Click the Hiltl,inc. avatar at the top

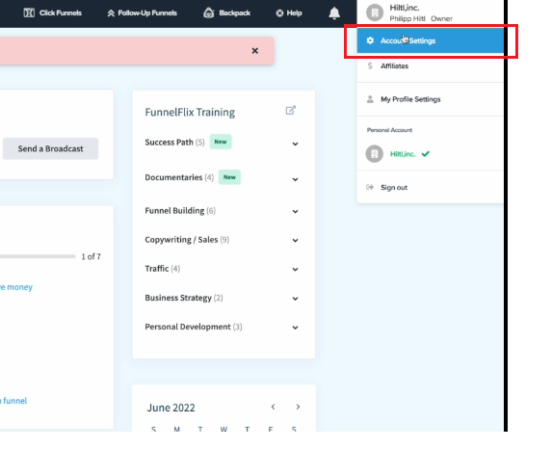(375, 13)
